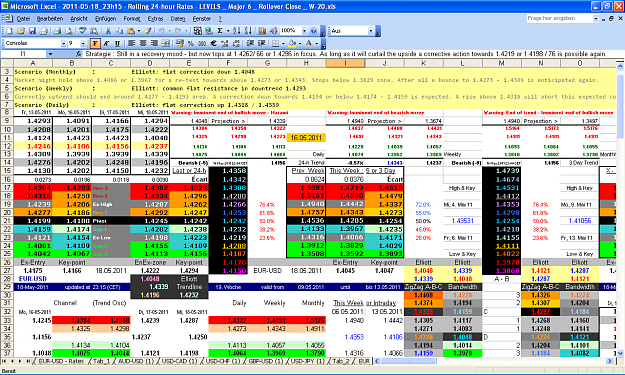625x375 pixels.
Task: Open the Paste options dropdown arrow
Action: pyautogui.click(x=138, y=31)
